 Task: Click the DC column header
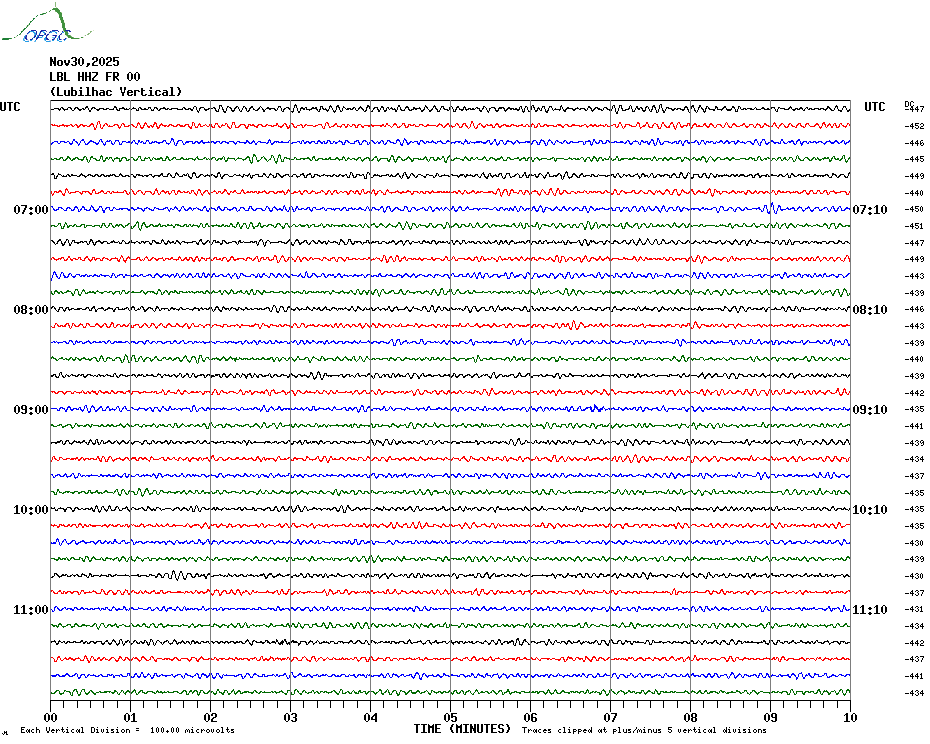[909, 104]
